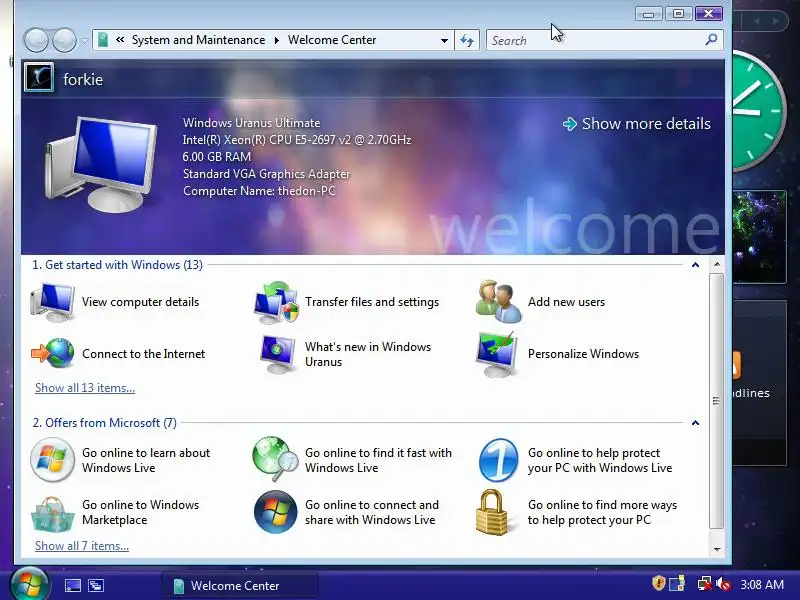Open the address bar history dropdown arrow
800x600 pixels.
pos(444,40)
